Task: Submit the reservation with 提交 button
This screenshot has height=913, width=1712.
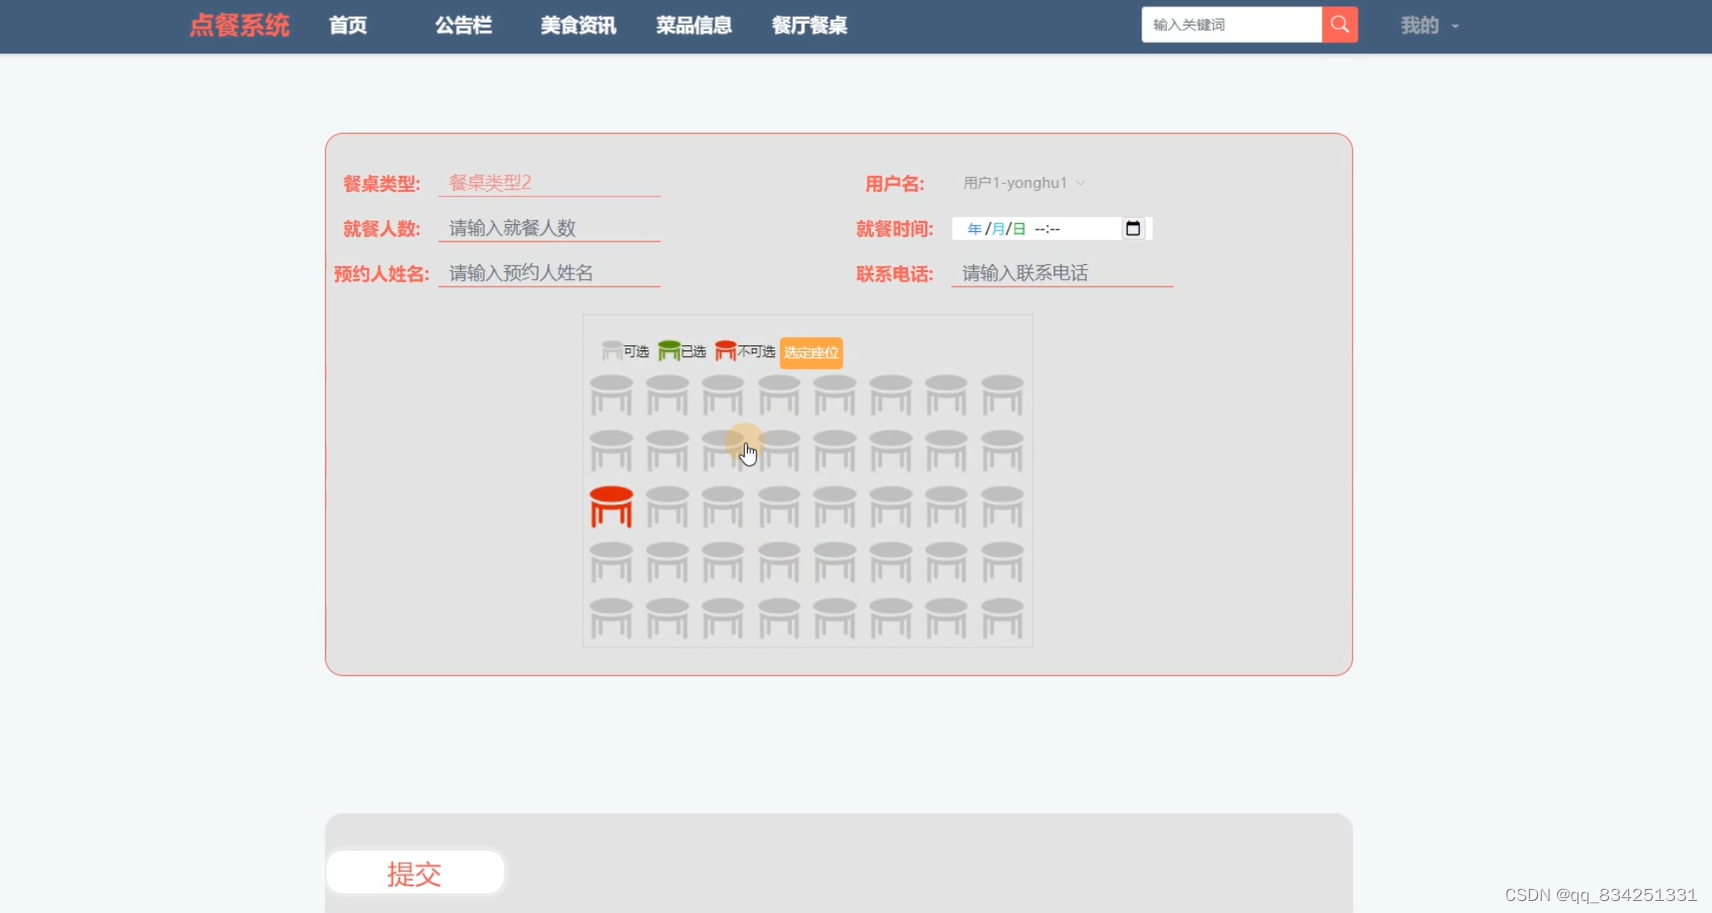Action: tap(415, 873)
